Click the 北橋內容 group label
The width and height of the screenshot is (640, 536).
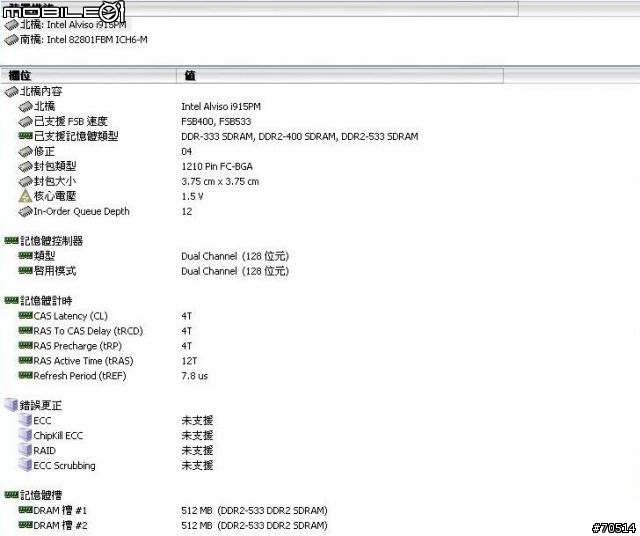(x=41, y=91)
